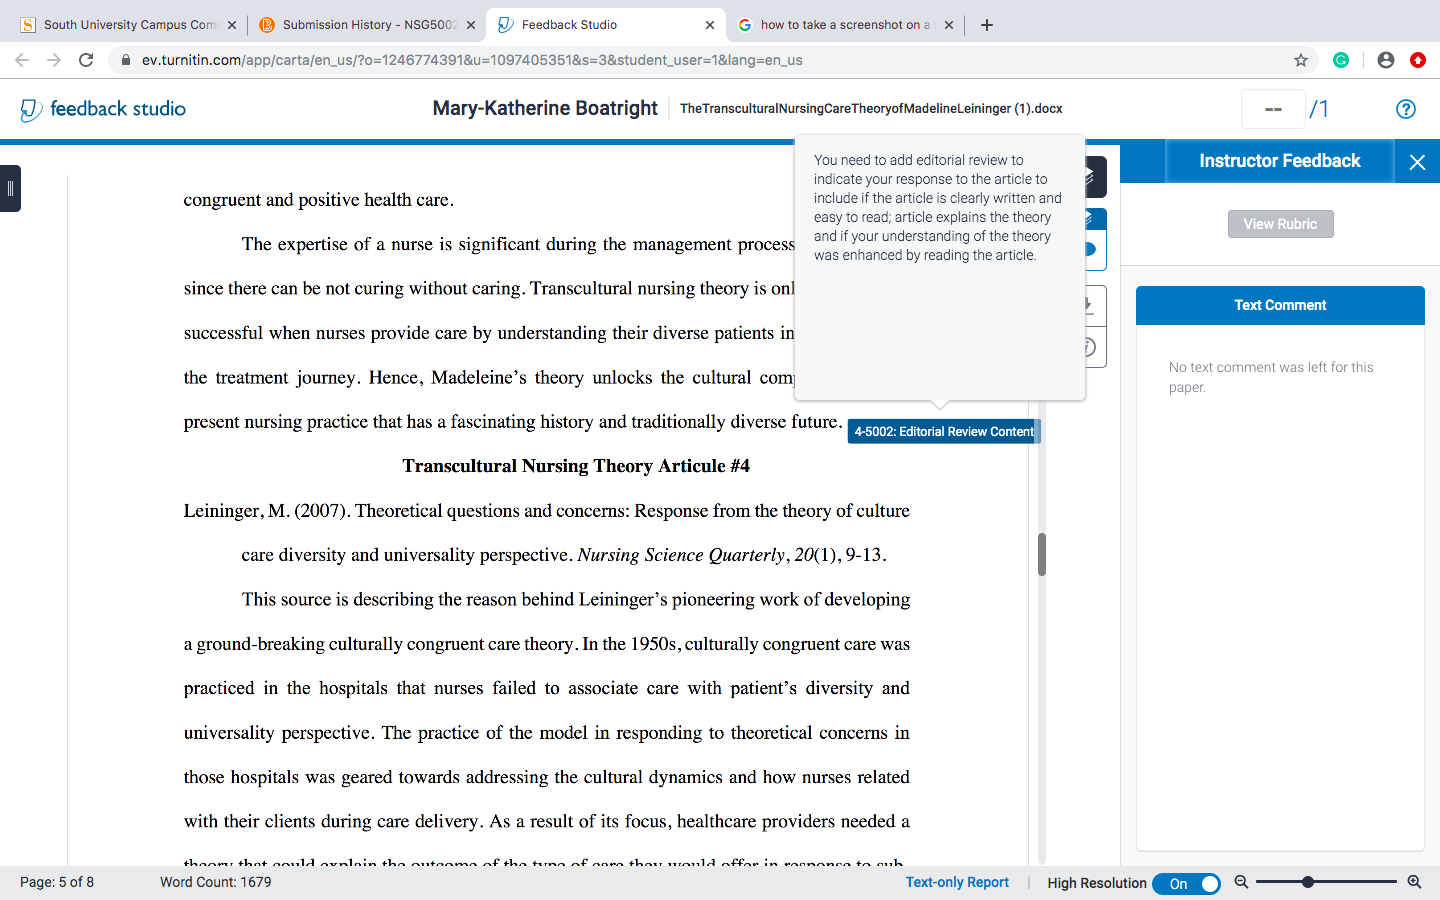Viewport: 1440px width, 900px height.
Task: Click the Feedback Studio logo
Action: click(103, 109)
